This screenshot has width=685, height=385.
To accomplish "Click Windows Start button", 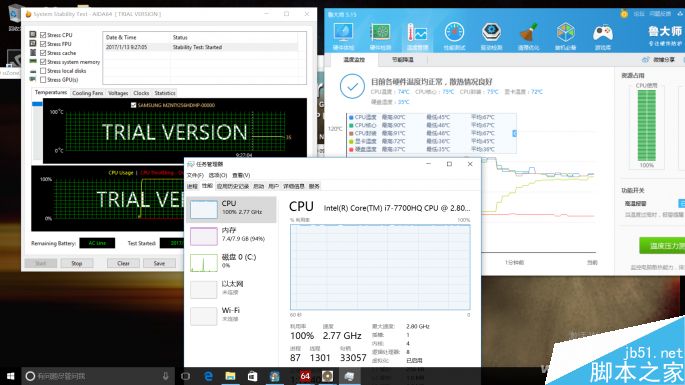I will click(10, 376).
